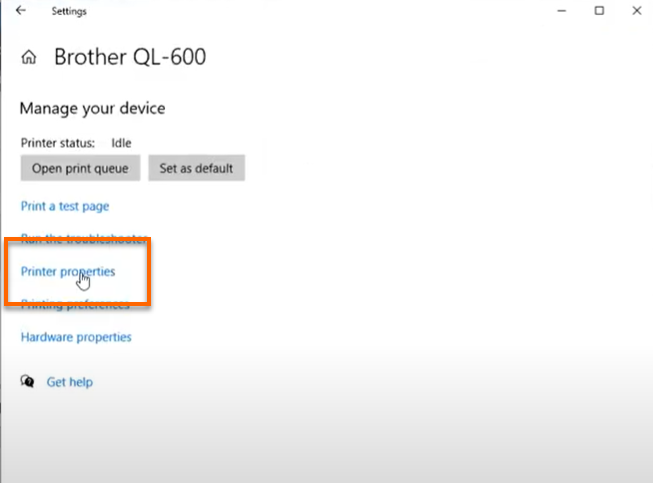The width and height of the screenshot is (653, 483).
Task: Click the Home icon beside printer name
Action: pyautogui.click(x=29, y=57)
